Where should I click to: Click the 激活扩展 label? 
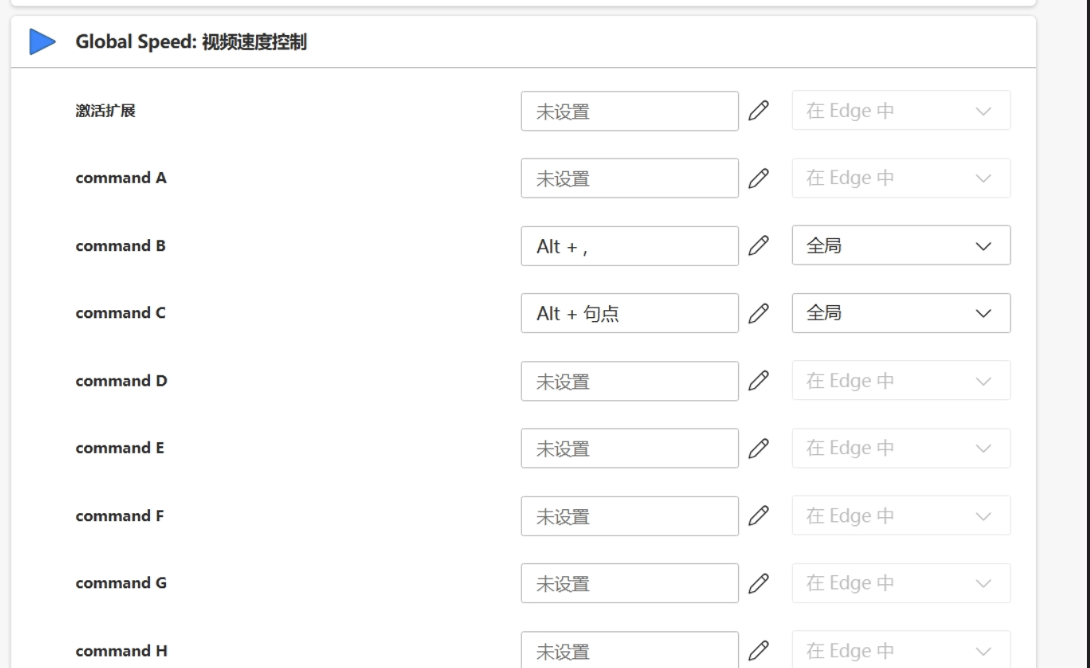click(x=106, y=111)
